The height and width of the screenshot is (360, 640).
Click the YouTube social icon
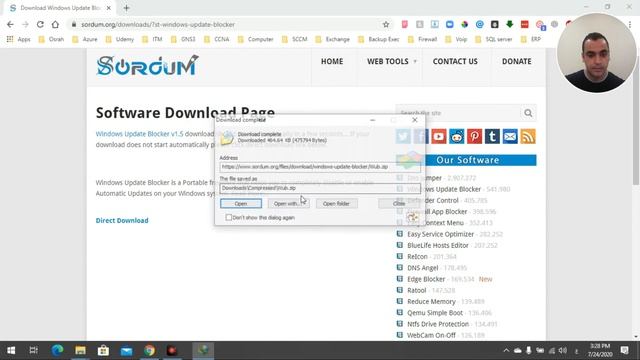point(439,136)
